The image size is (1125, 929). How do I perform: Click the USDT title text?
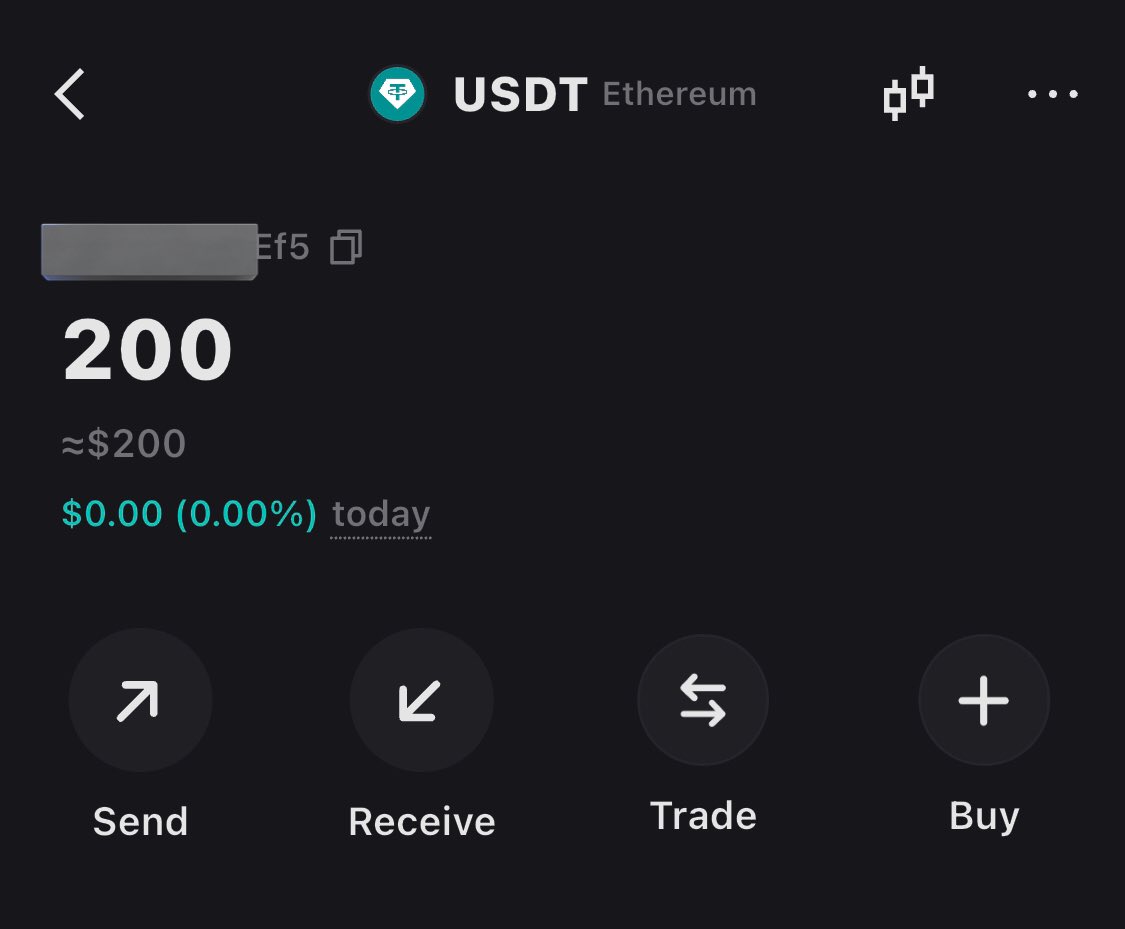click(521, 95)
